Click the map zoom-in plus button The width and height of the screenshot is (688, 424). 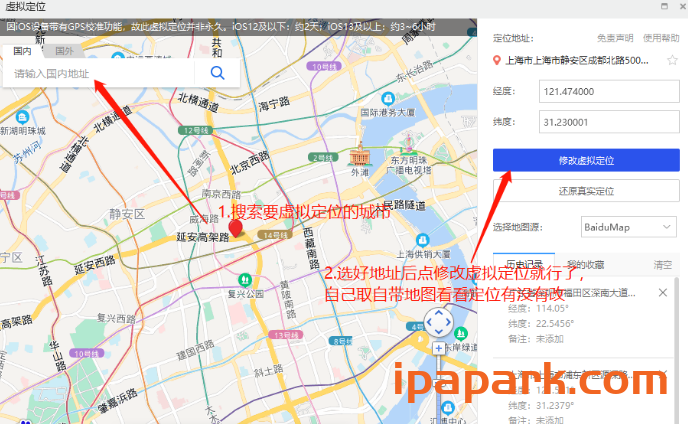point(438,349)
